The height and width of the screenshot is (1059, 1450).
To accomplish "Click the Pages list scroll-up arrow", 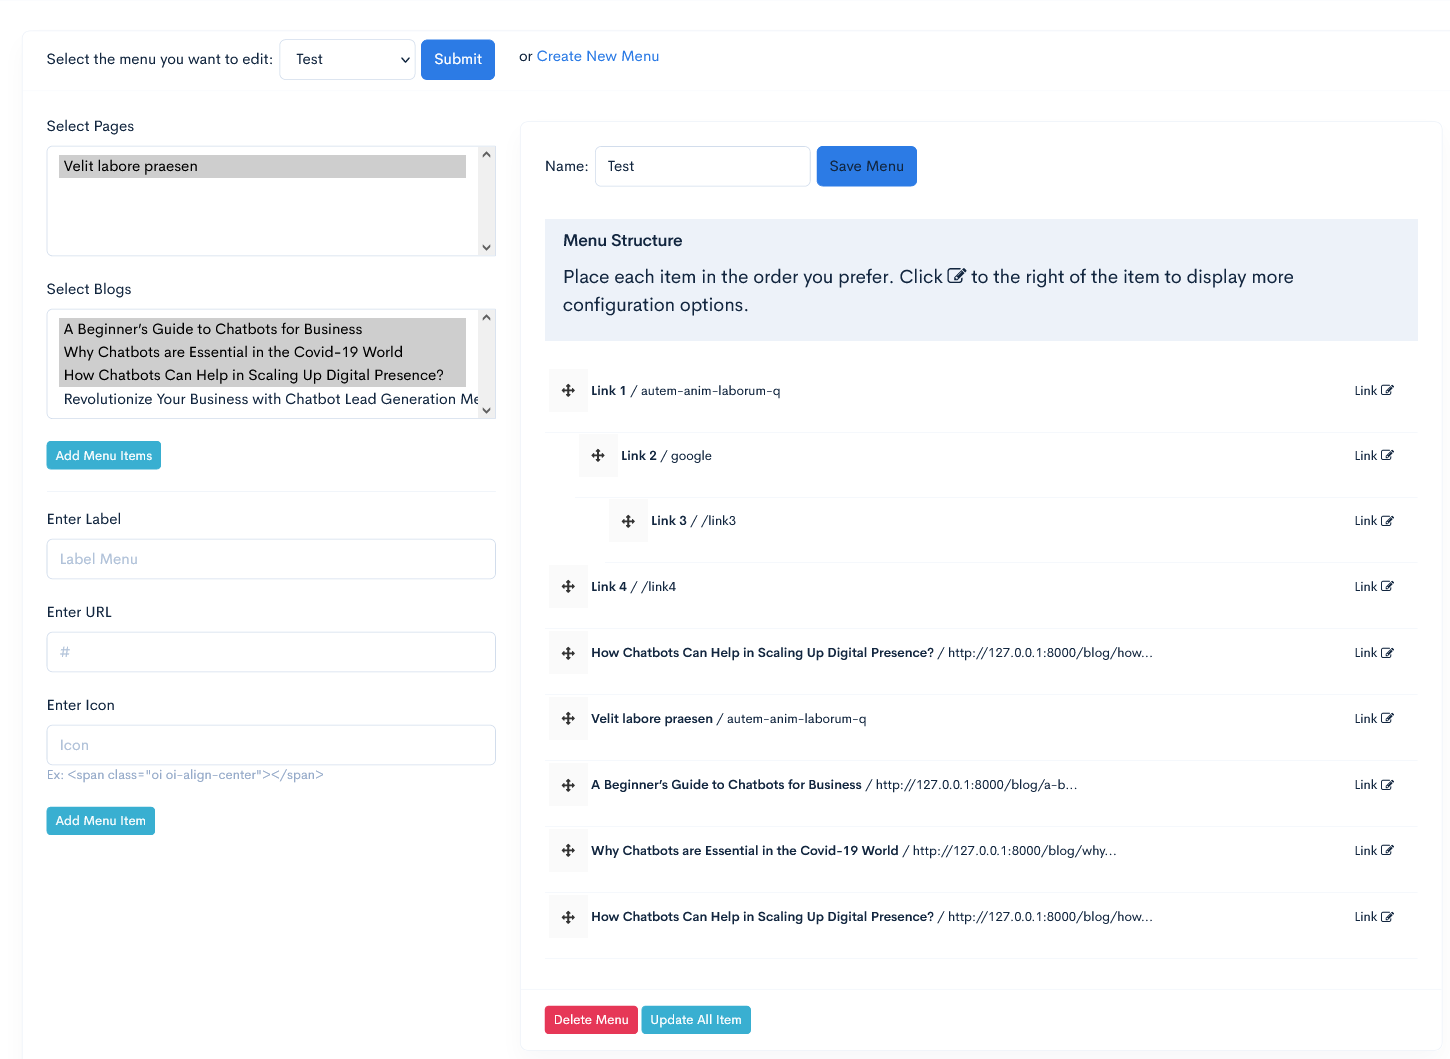I will [487, 154].
